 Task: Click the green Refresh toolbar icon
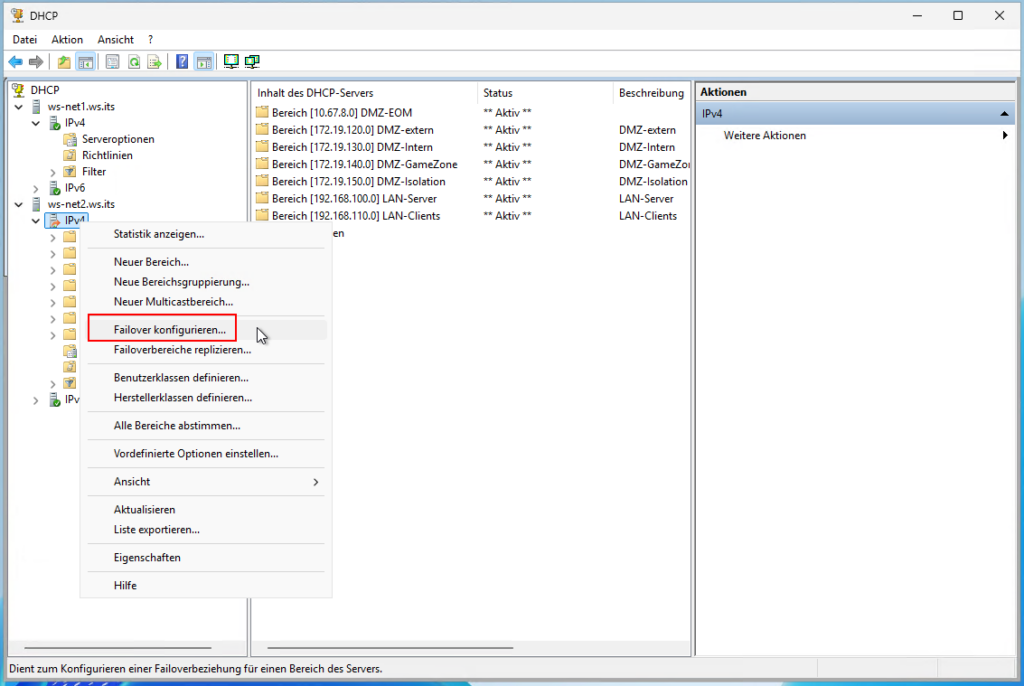coord(134,62)
